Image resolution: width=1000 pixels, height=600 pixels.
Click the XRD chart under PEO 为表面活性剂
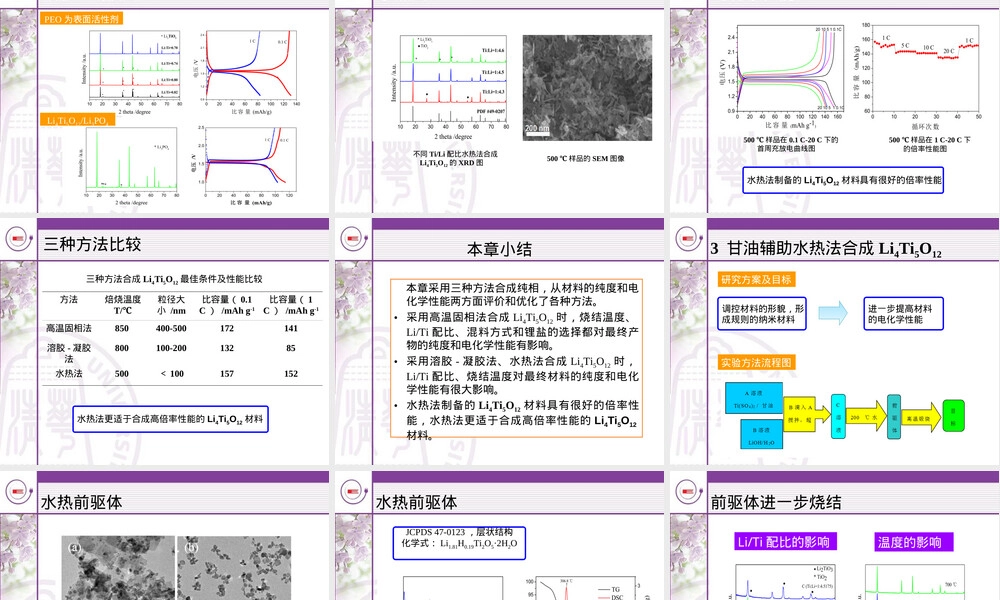[131, 71]
